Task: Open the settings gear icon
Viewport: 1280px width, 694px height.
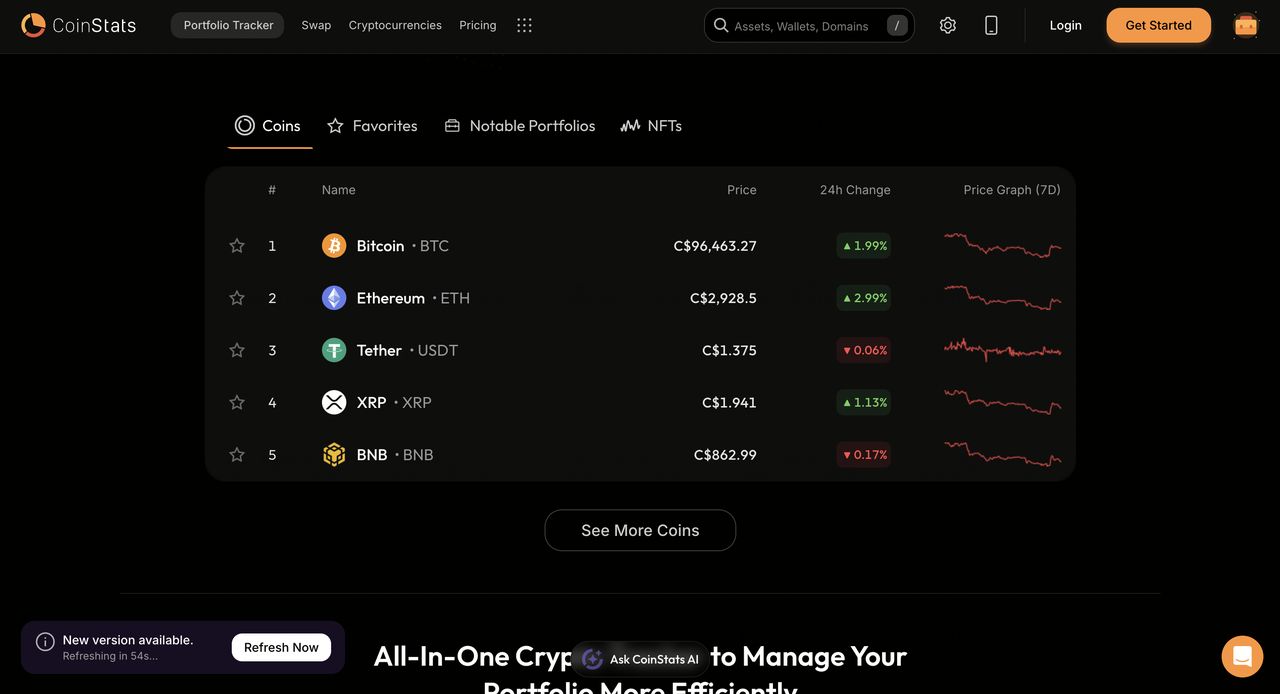Action: pos(948,25)
